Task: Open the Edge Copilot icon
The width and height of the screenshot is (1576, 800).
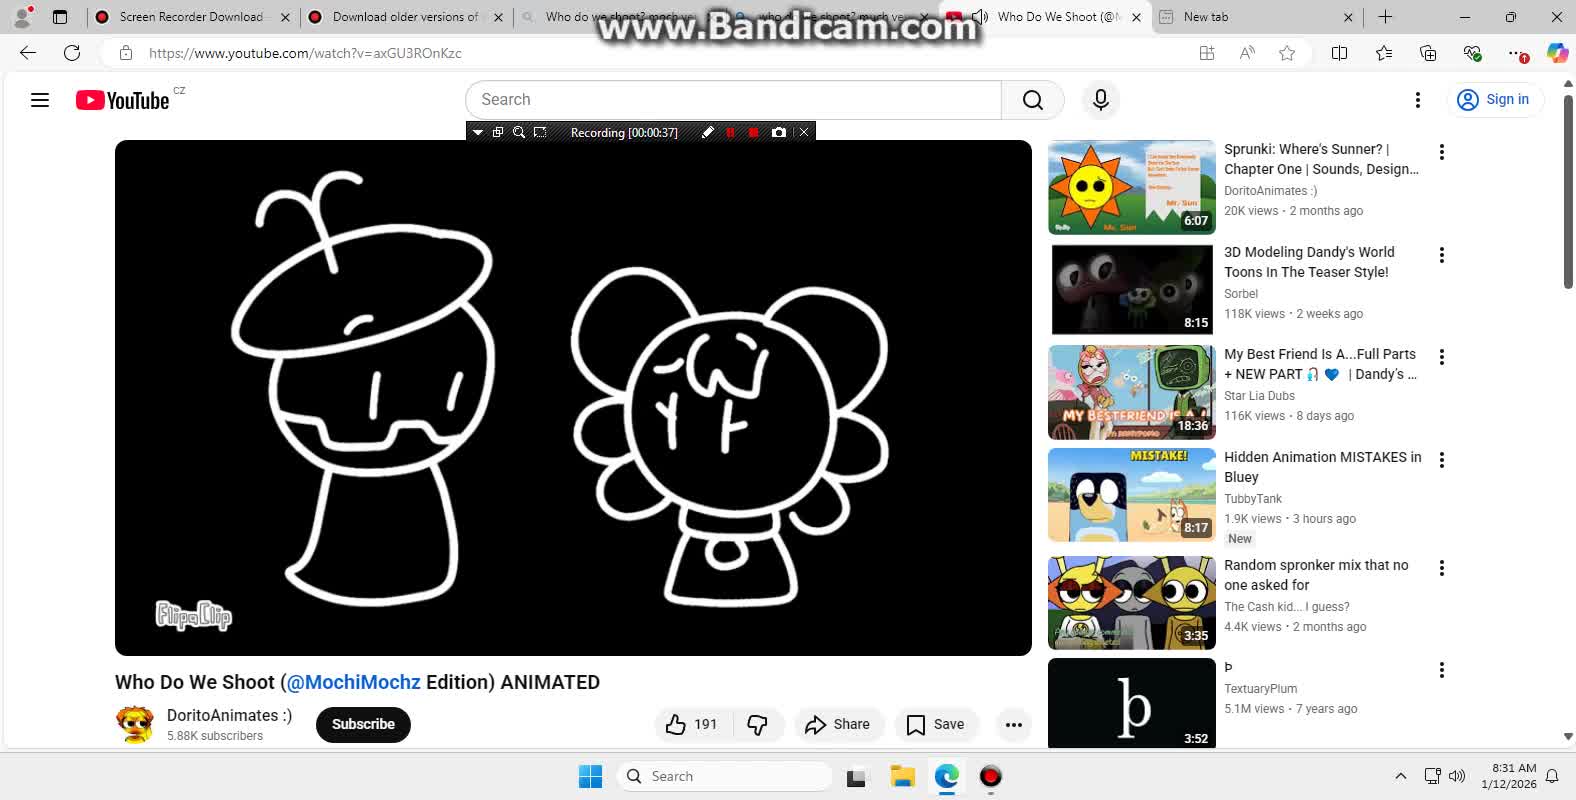Action: [x=1556, y=53]
